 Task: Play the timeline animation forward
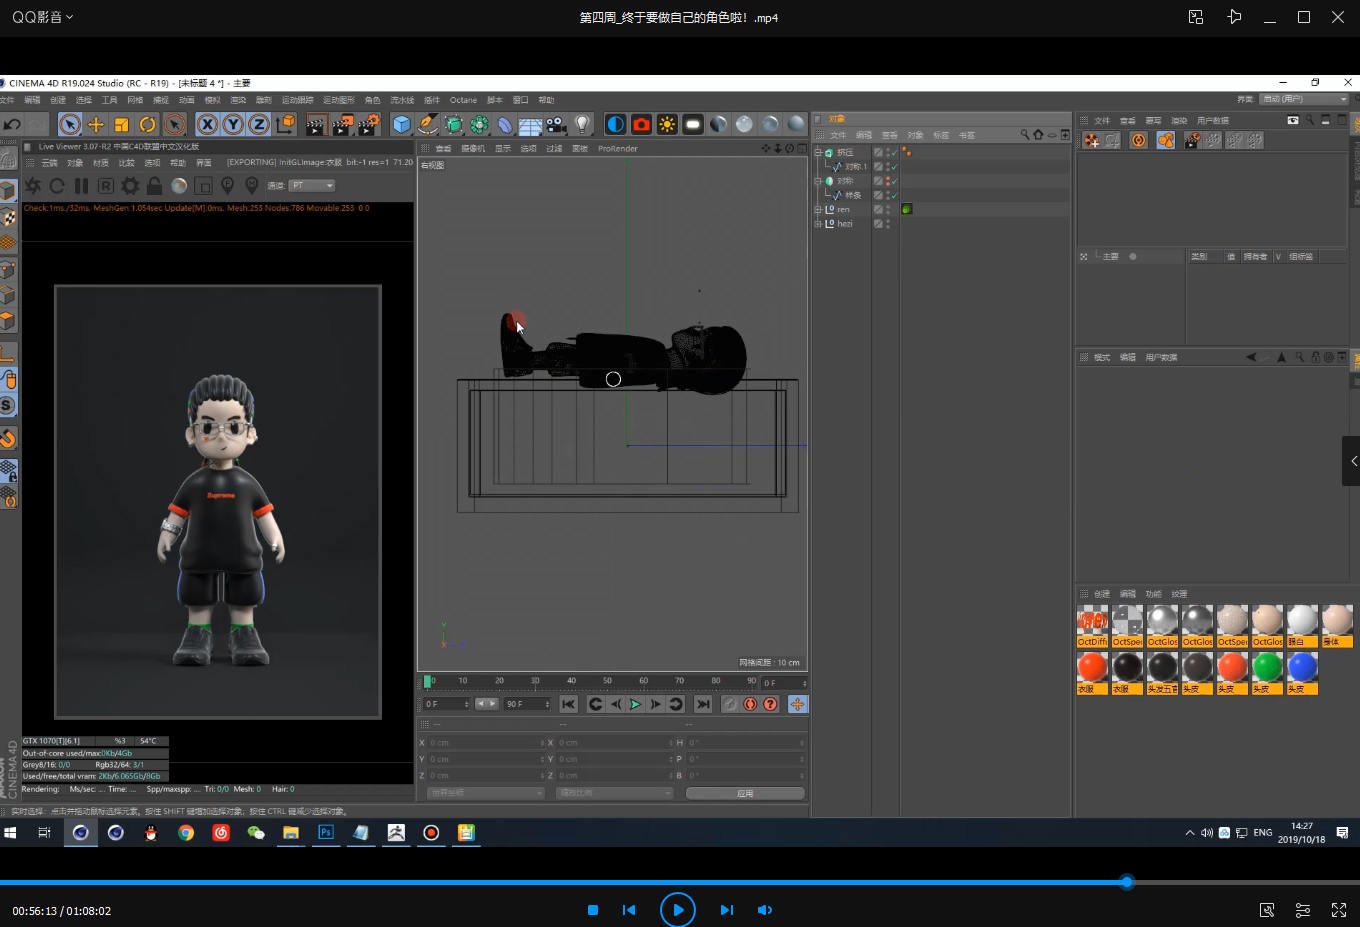click(x=635, y=704)
